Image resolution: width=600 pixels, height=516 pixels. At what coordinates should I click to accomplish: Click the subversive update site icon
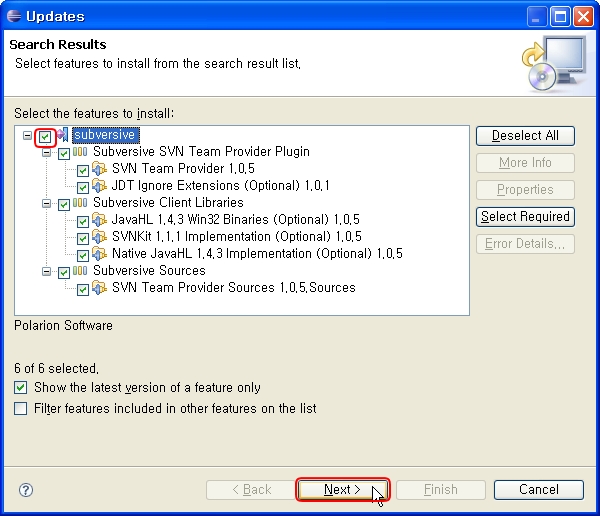(x=63, y=135)
